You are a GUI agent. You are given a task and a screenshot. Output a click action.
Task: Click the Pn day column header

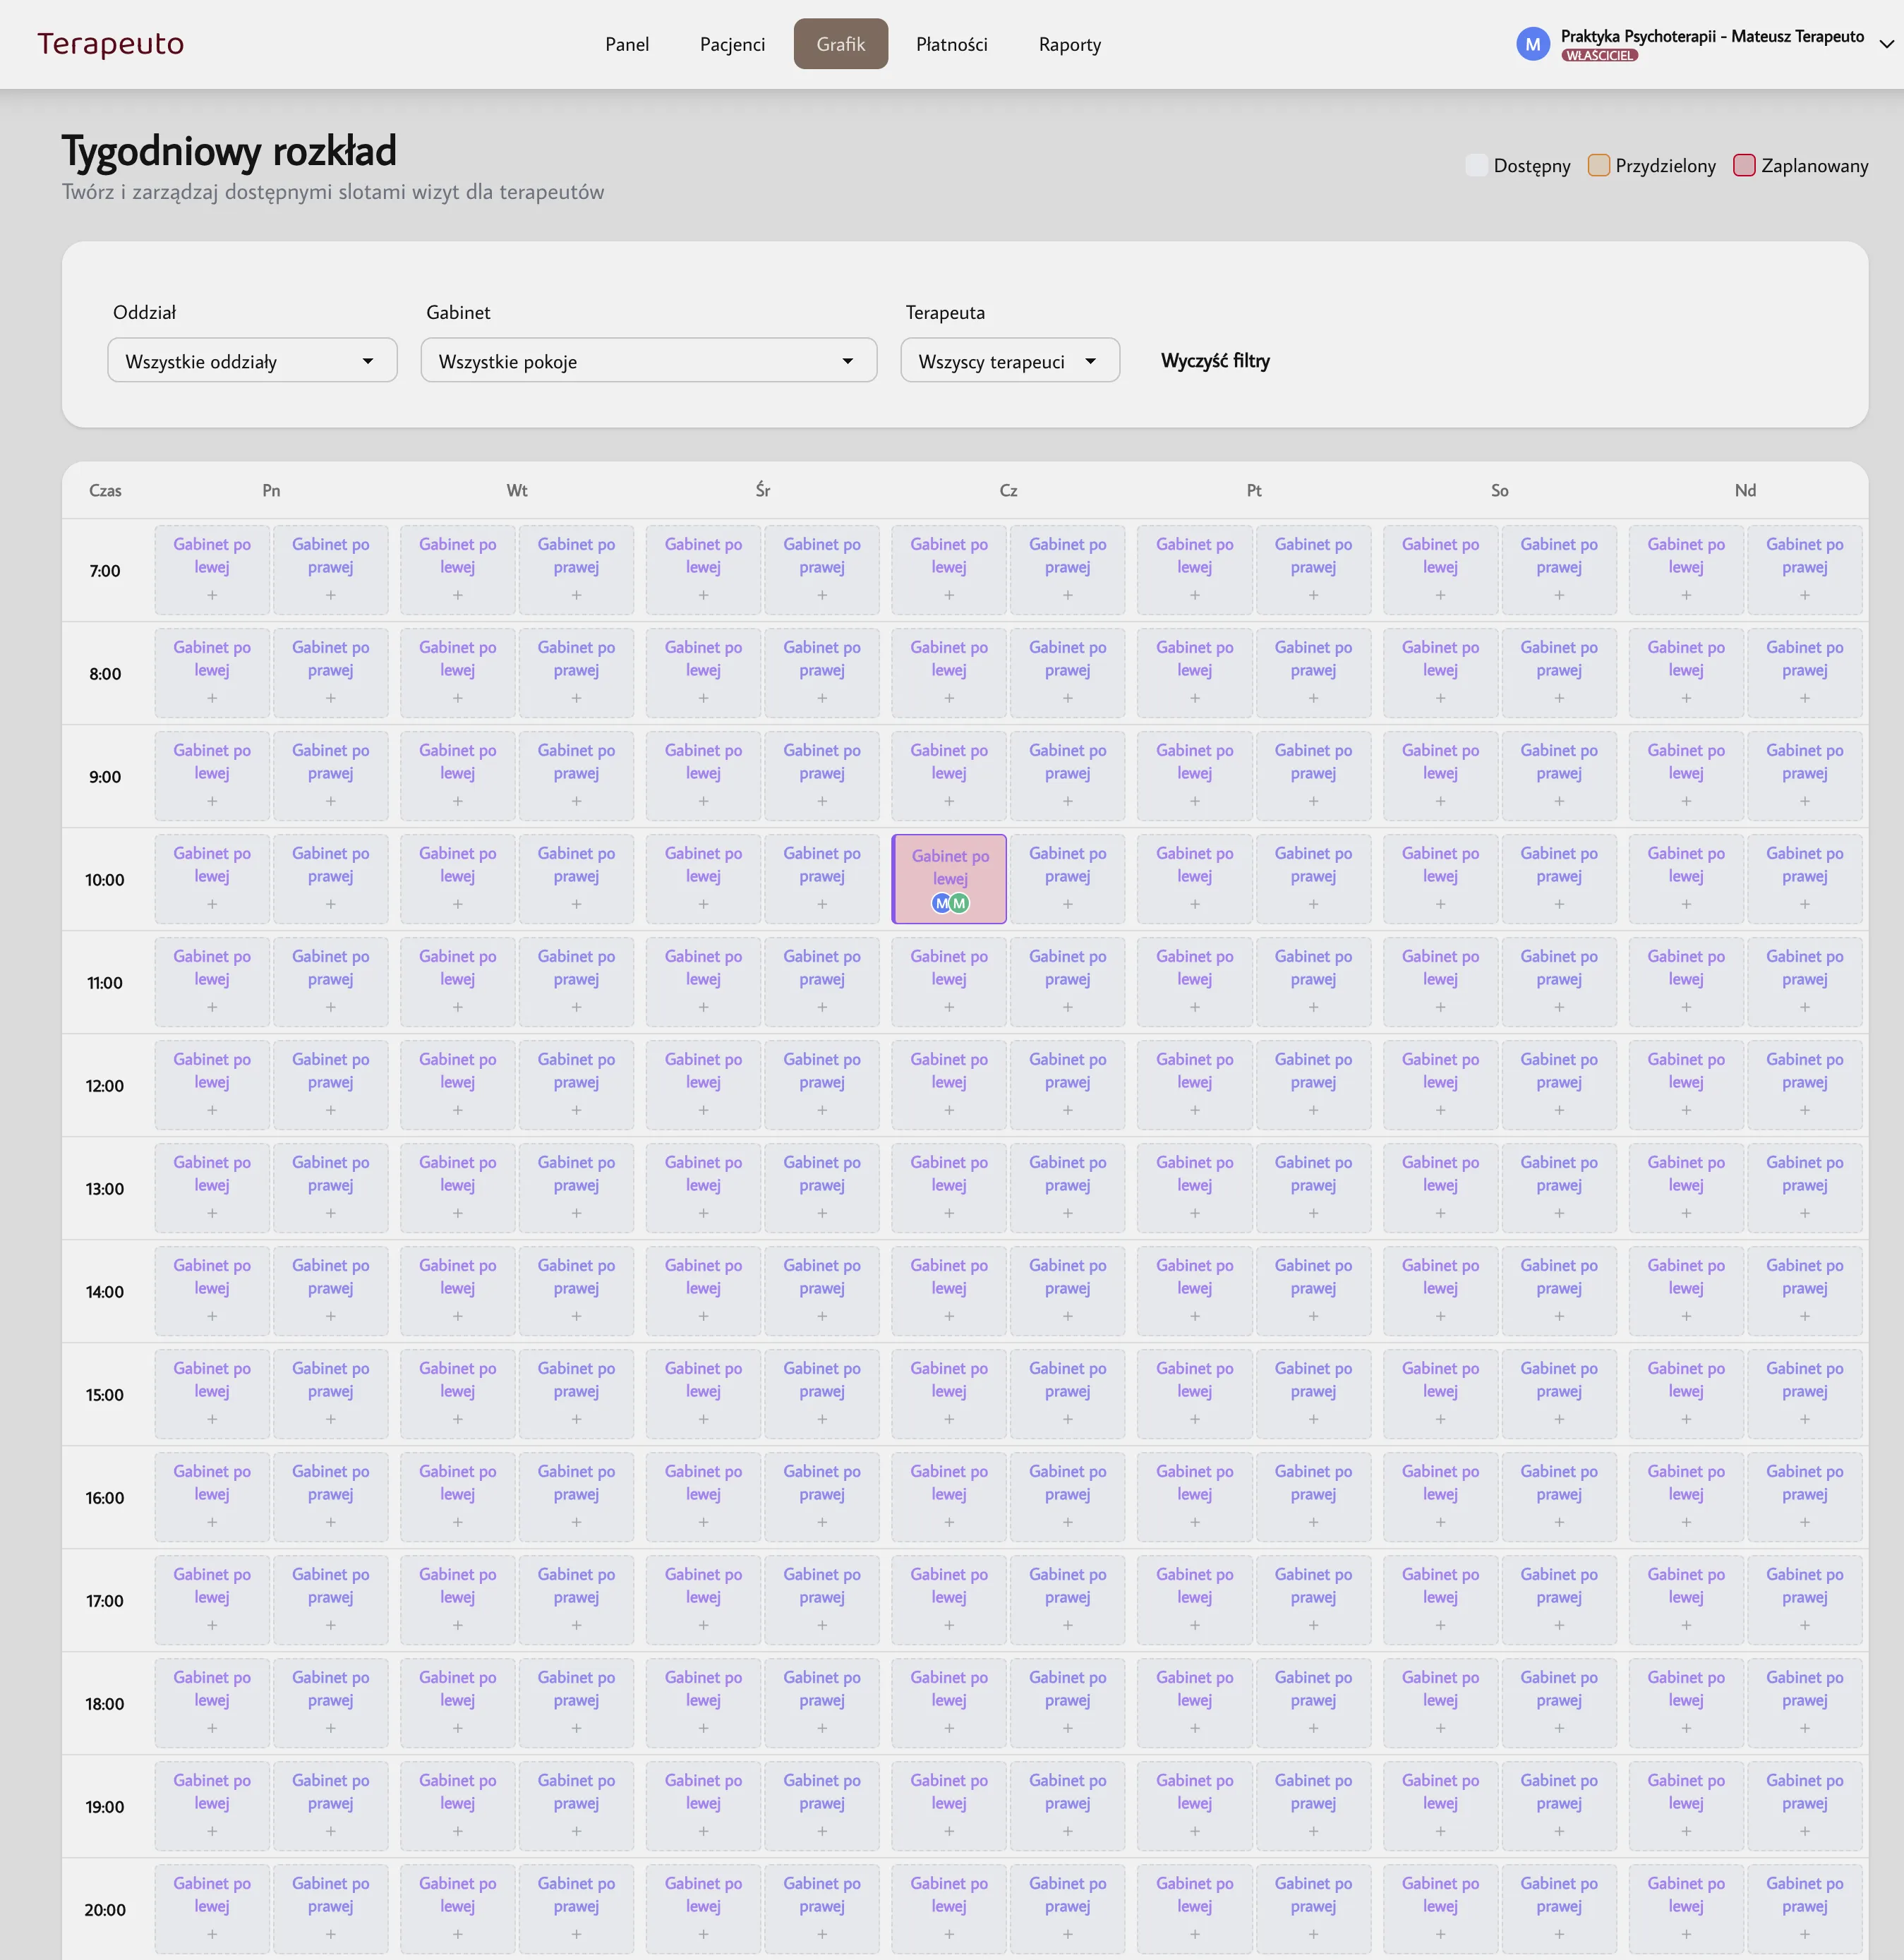271,490
